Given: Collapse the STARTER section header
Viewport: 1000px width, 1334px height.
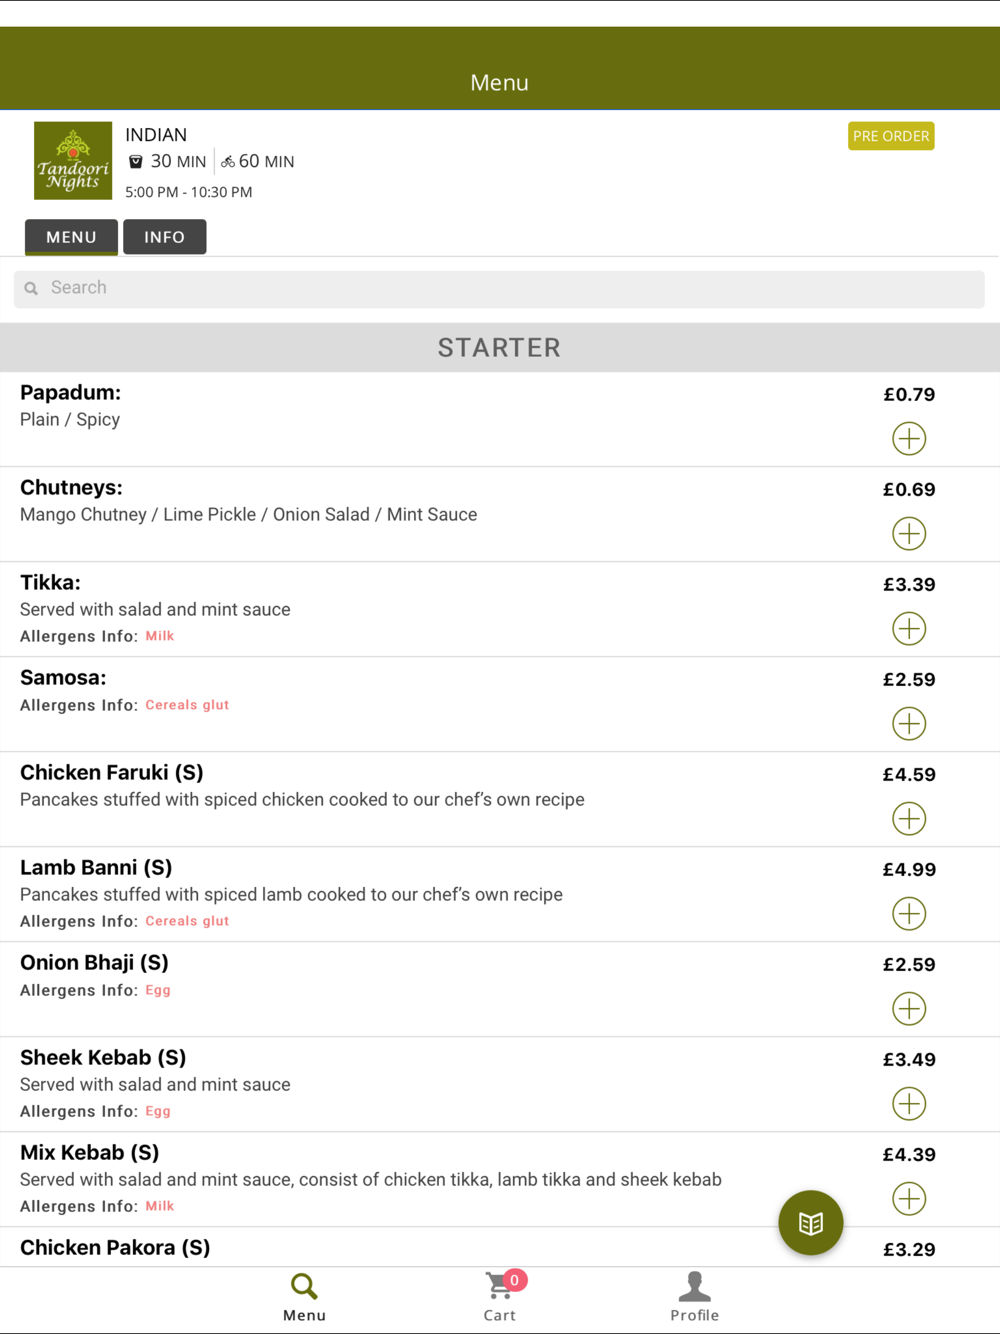Looking at the screenshot, I should 500,347.
